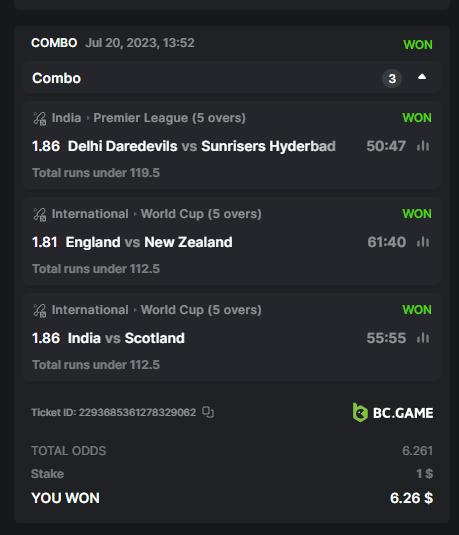
Task: Select Premier League (5 overs) breadcrumb
Action: [x=170, y=118]
